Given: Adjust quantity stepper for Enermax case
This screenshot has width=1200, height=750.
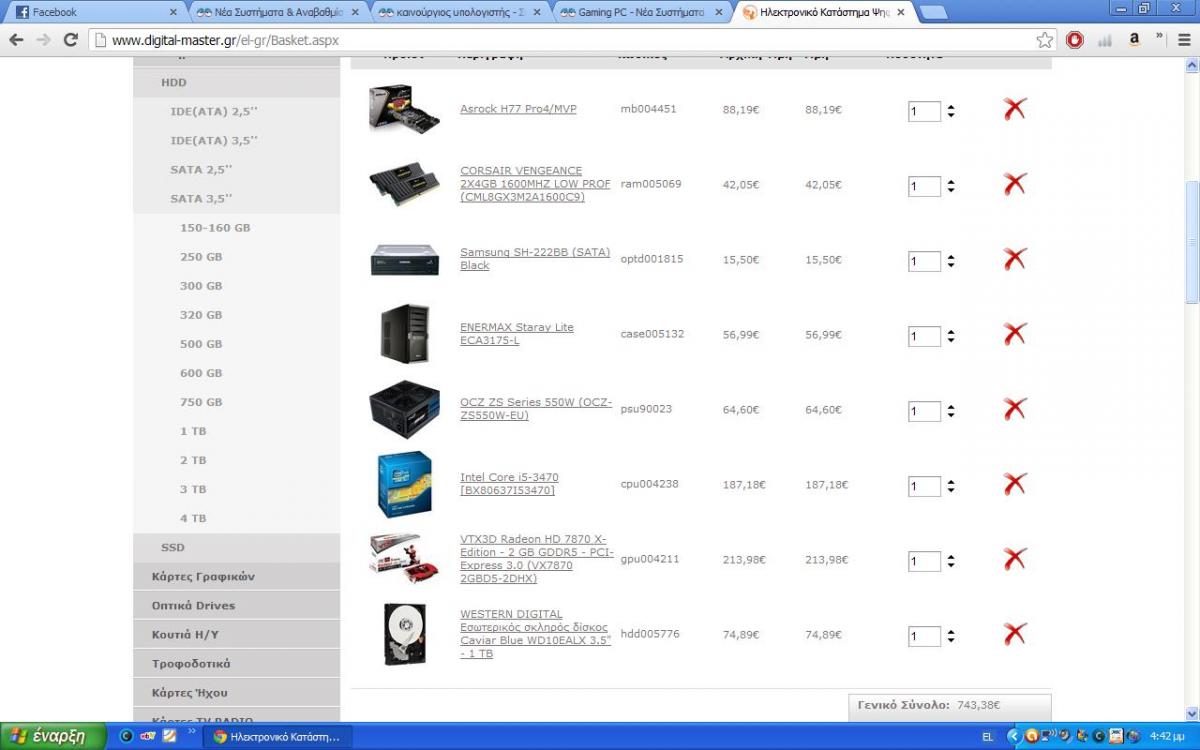Looking at the screenshot, I should click(x=950, y=336).
